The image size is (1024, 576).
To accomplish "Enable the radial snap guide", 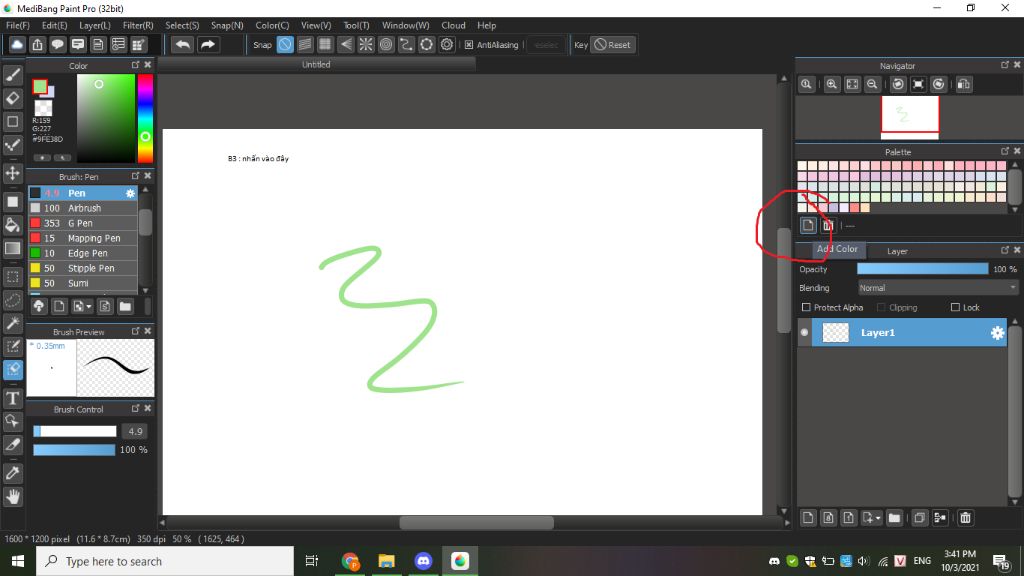I will pyautogui.click(x=366, y=44).
